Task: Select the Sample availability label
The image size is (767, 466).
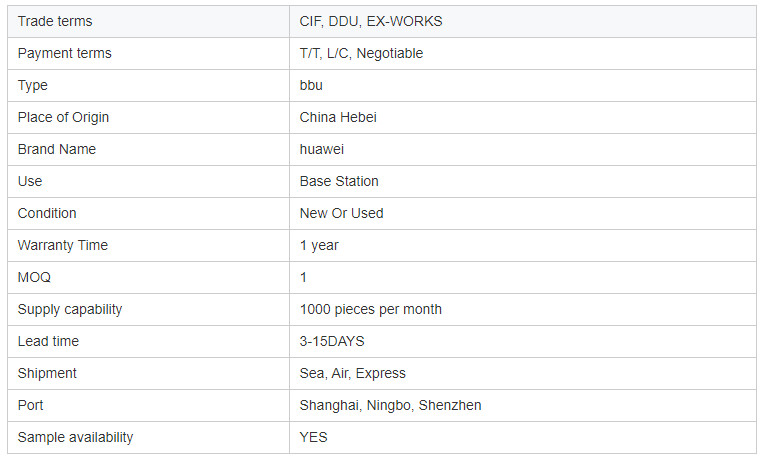Action: pyautogui.click(x=75, y=437)
